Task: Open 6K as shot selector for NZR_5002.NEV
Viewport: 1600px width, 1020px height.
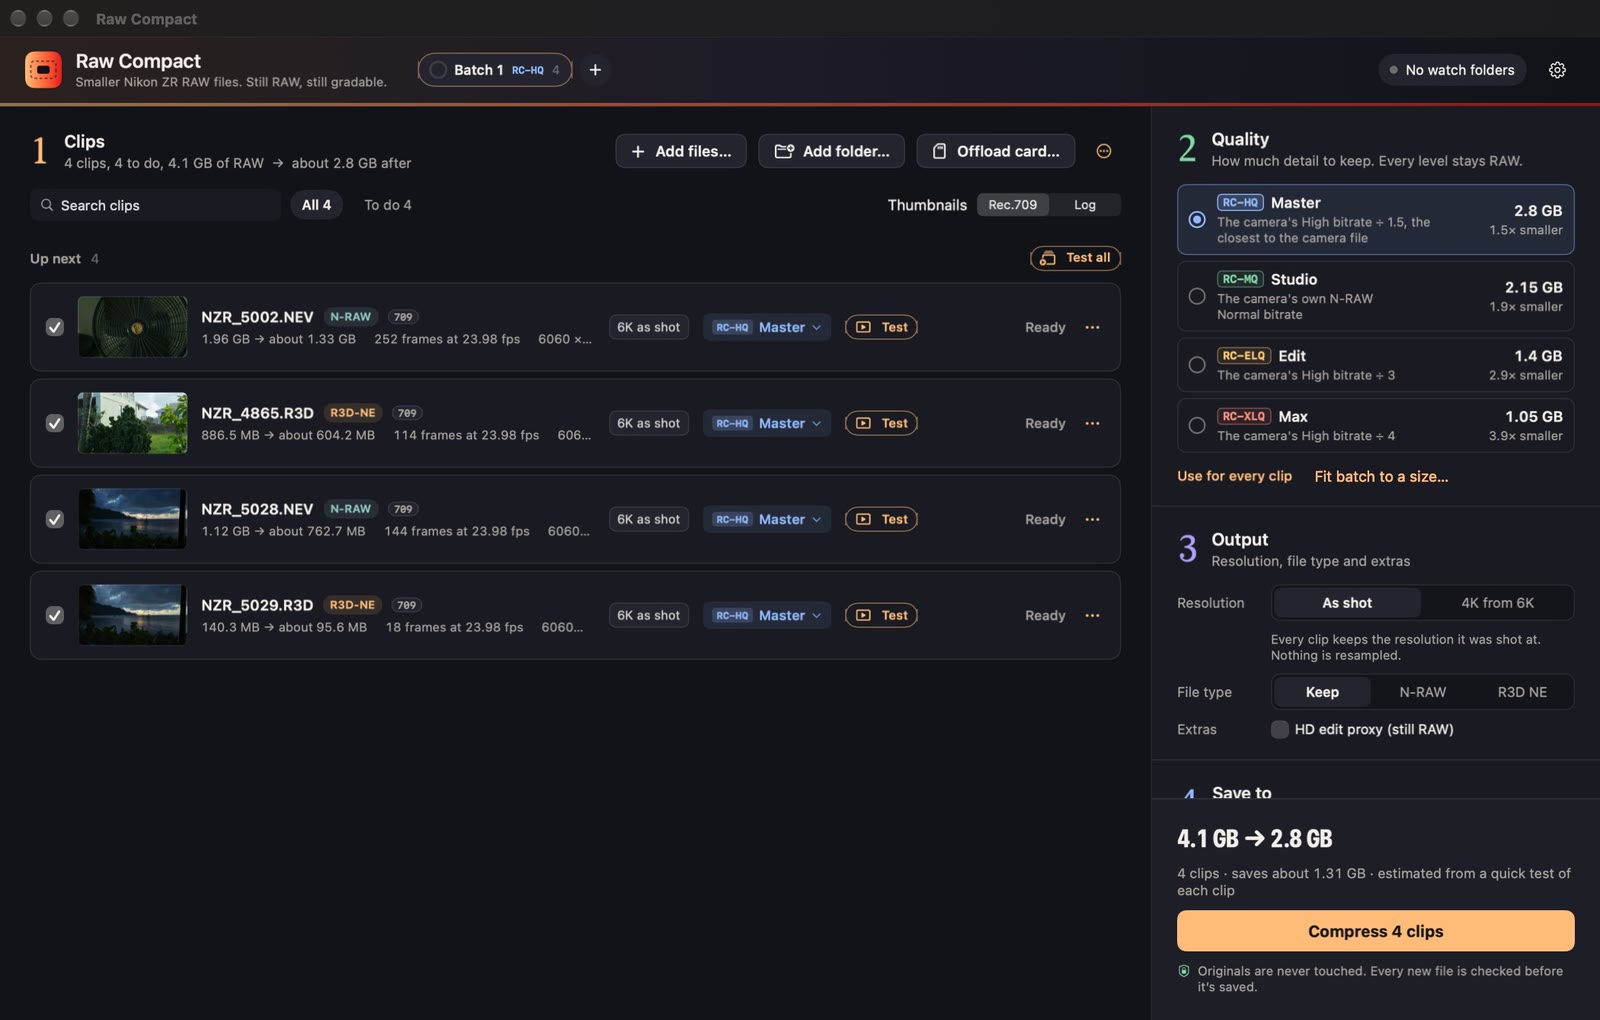Action: (648, 327)
